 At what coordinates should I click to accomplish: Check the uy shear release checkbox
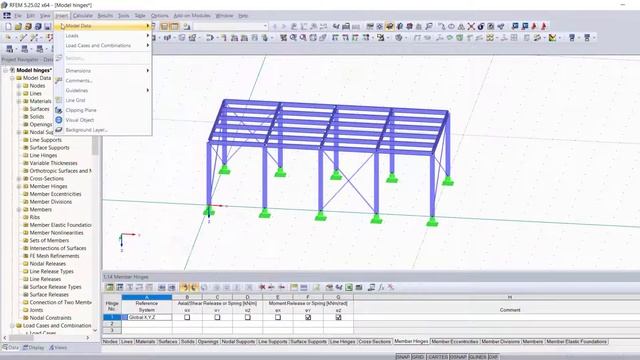[x=218, y=317]
